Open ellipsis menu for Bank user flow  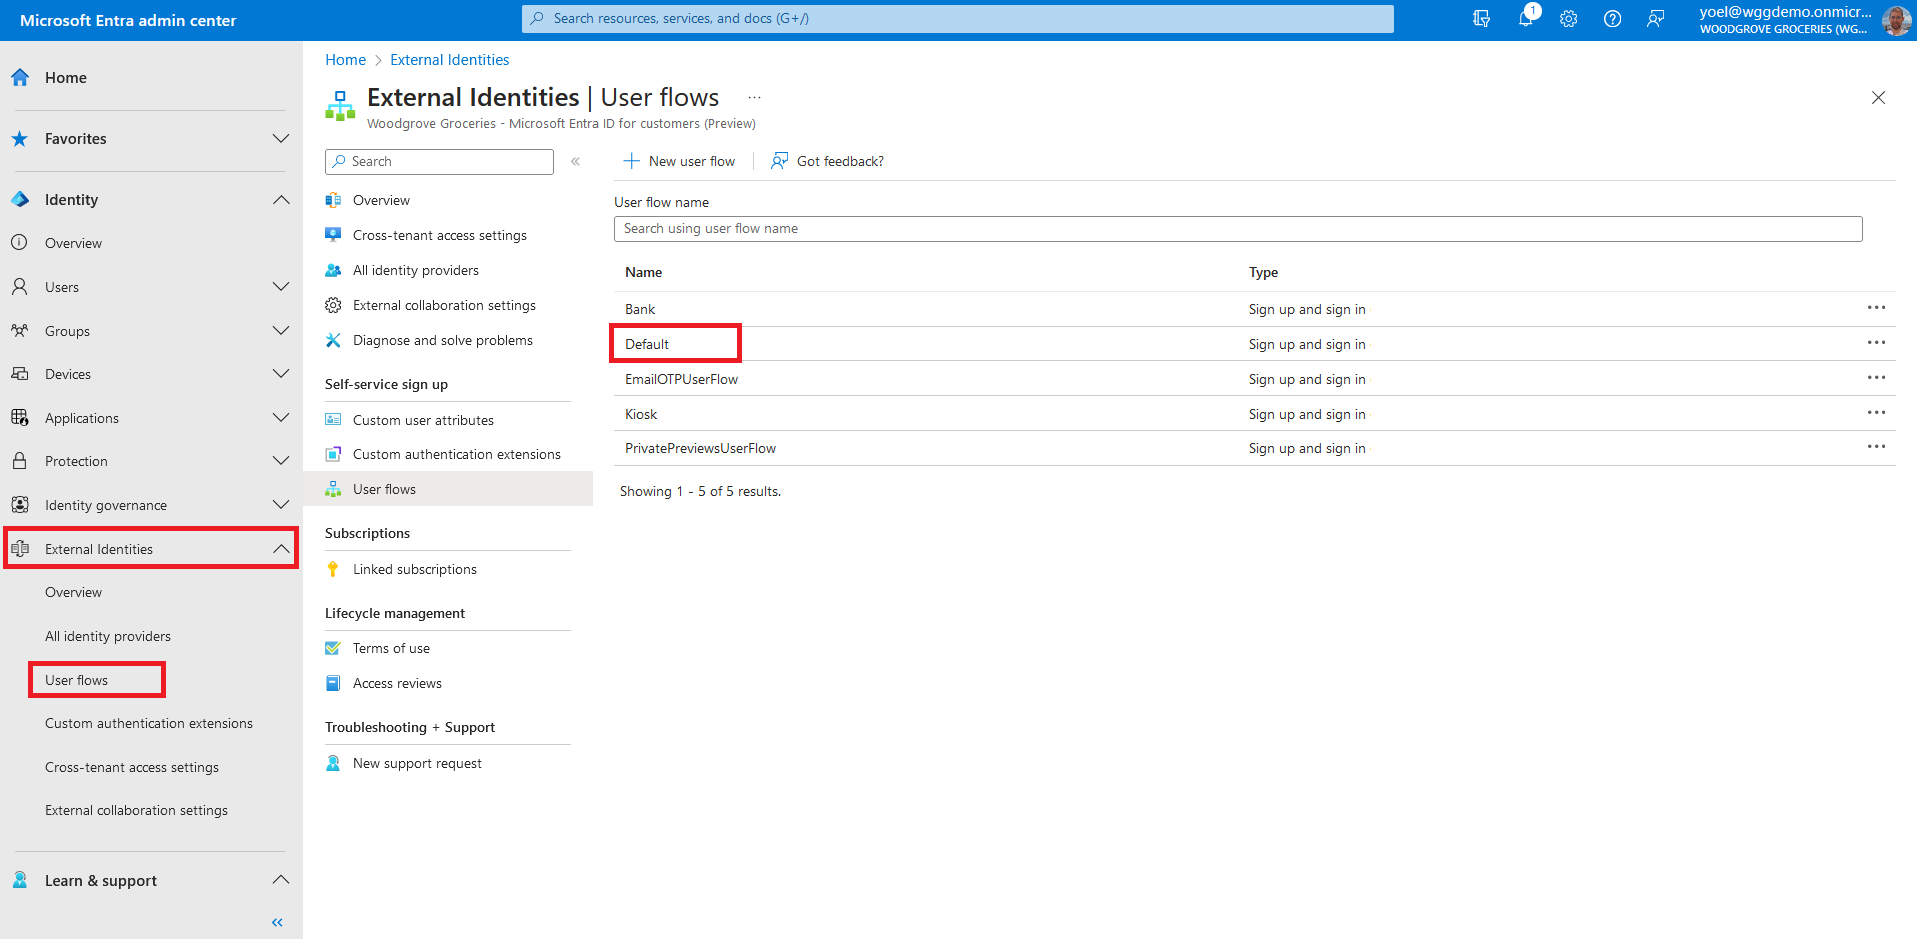click(x=1876, y=308)
